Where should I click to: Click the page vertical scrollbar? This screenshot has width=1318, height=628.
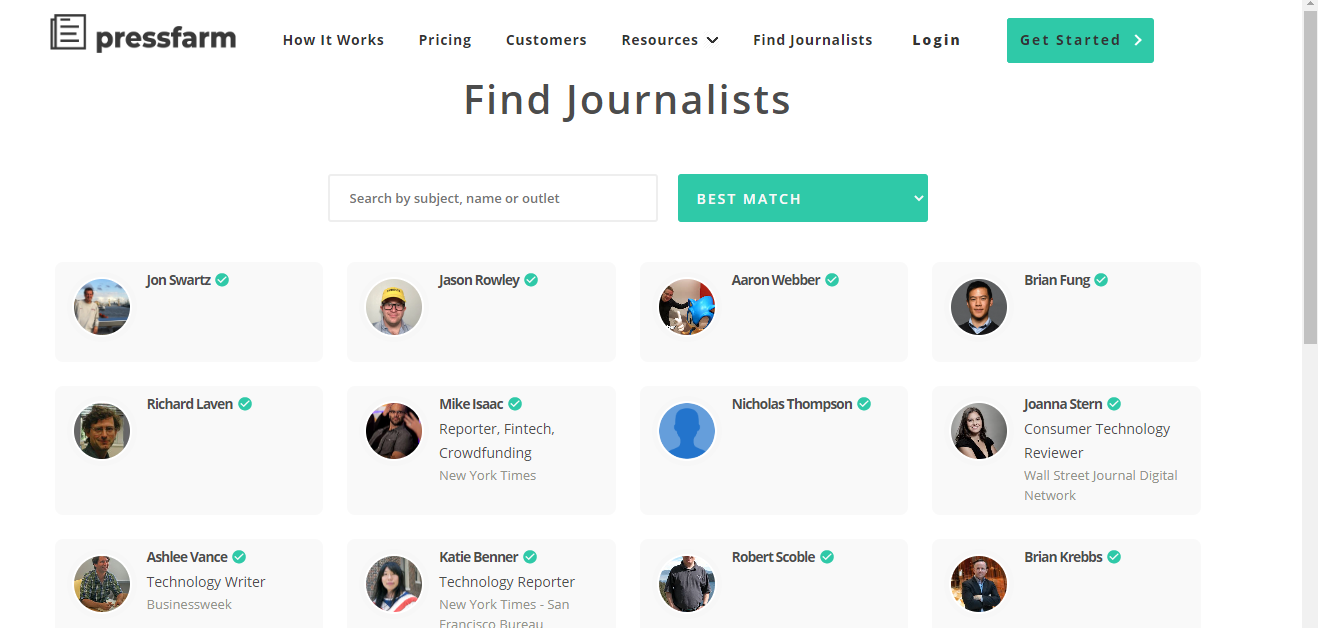point(1310,180)
